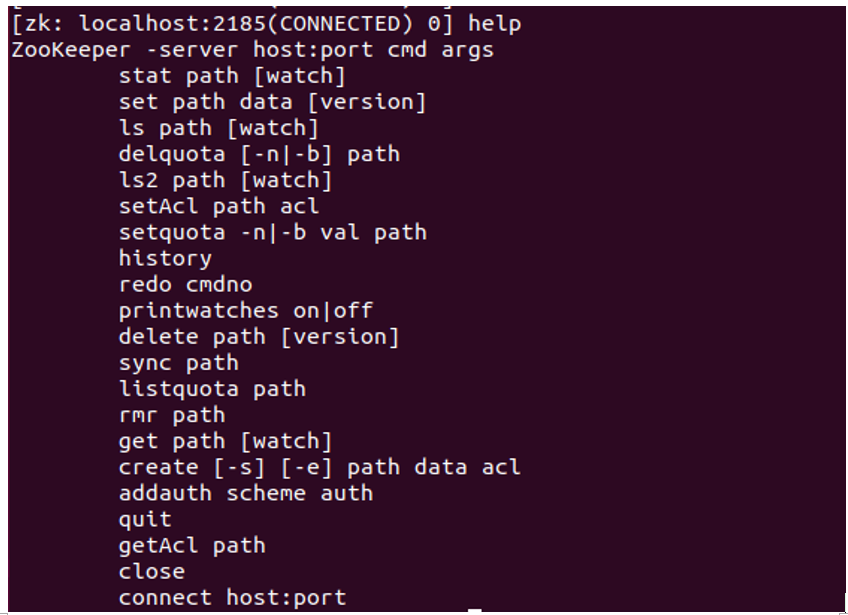Click the 'listquota path' line
The width and height of the screenshot is (848, 615).
point(212,388)
